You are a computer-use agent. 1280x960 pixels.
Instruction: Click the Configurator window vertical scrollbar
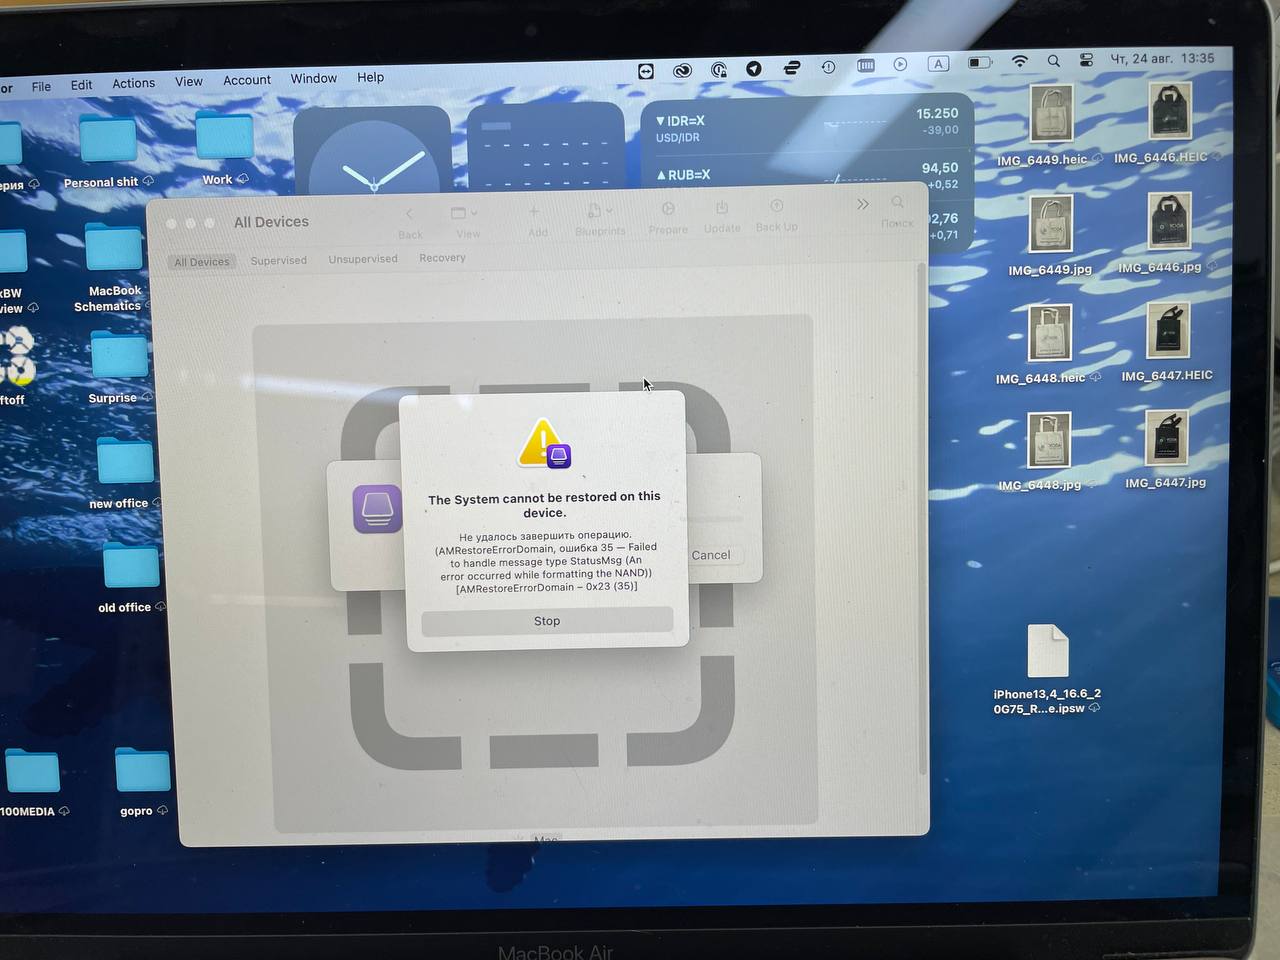click(x=922, y=520)
